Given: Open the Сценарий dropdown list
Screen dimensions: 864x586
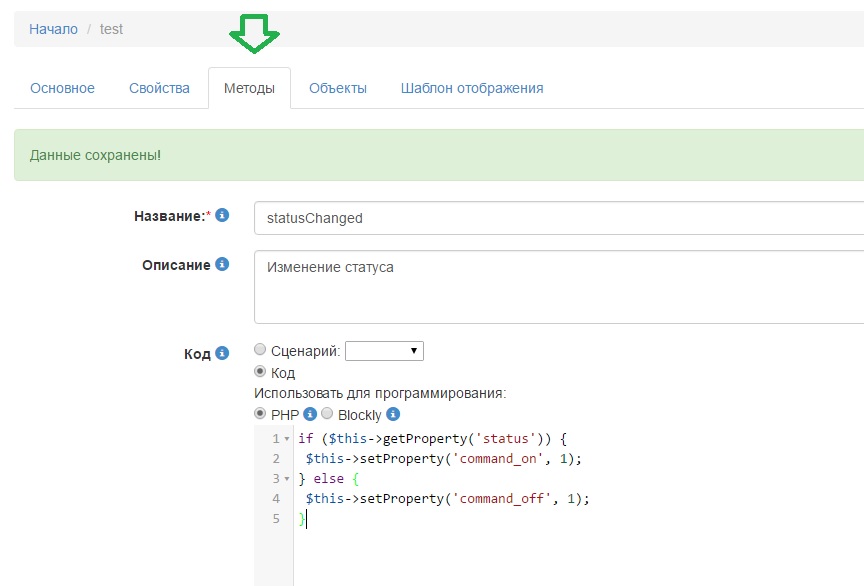Looking at the screenshot, I should click(384, 351).
